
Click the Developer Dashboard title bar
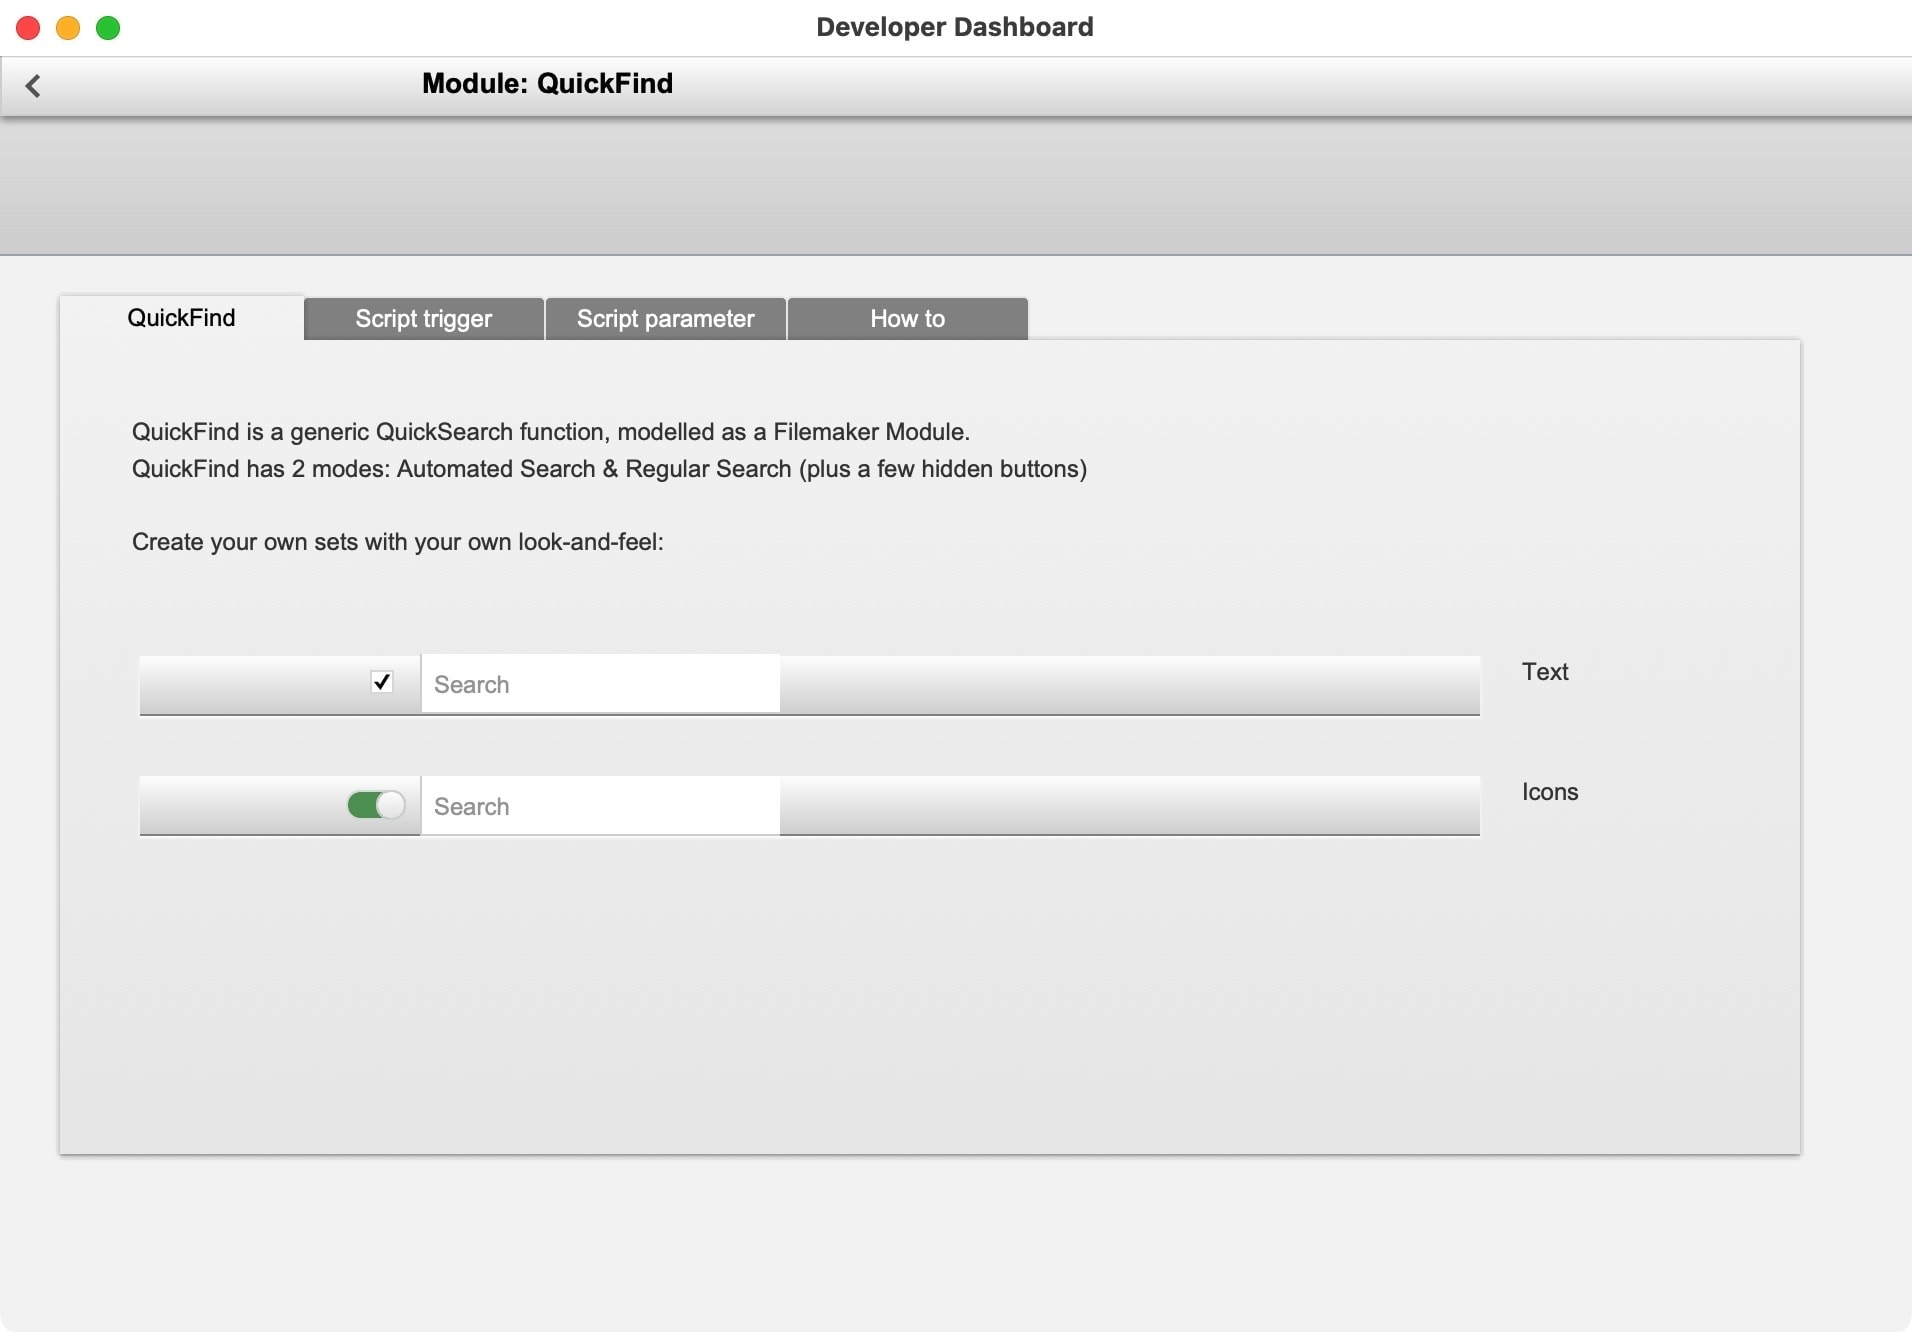[x=953, y=26]
